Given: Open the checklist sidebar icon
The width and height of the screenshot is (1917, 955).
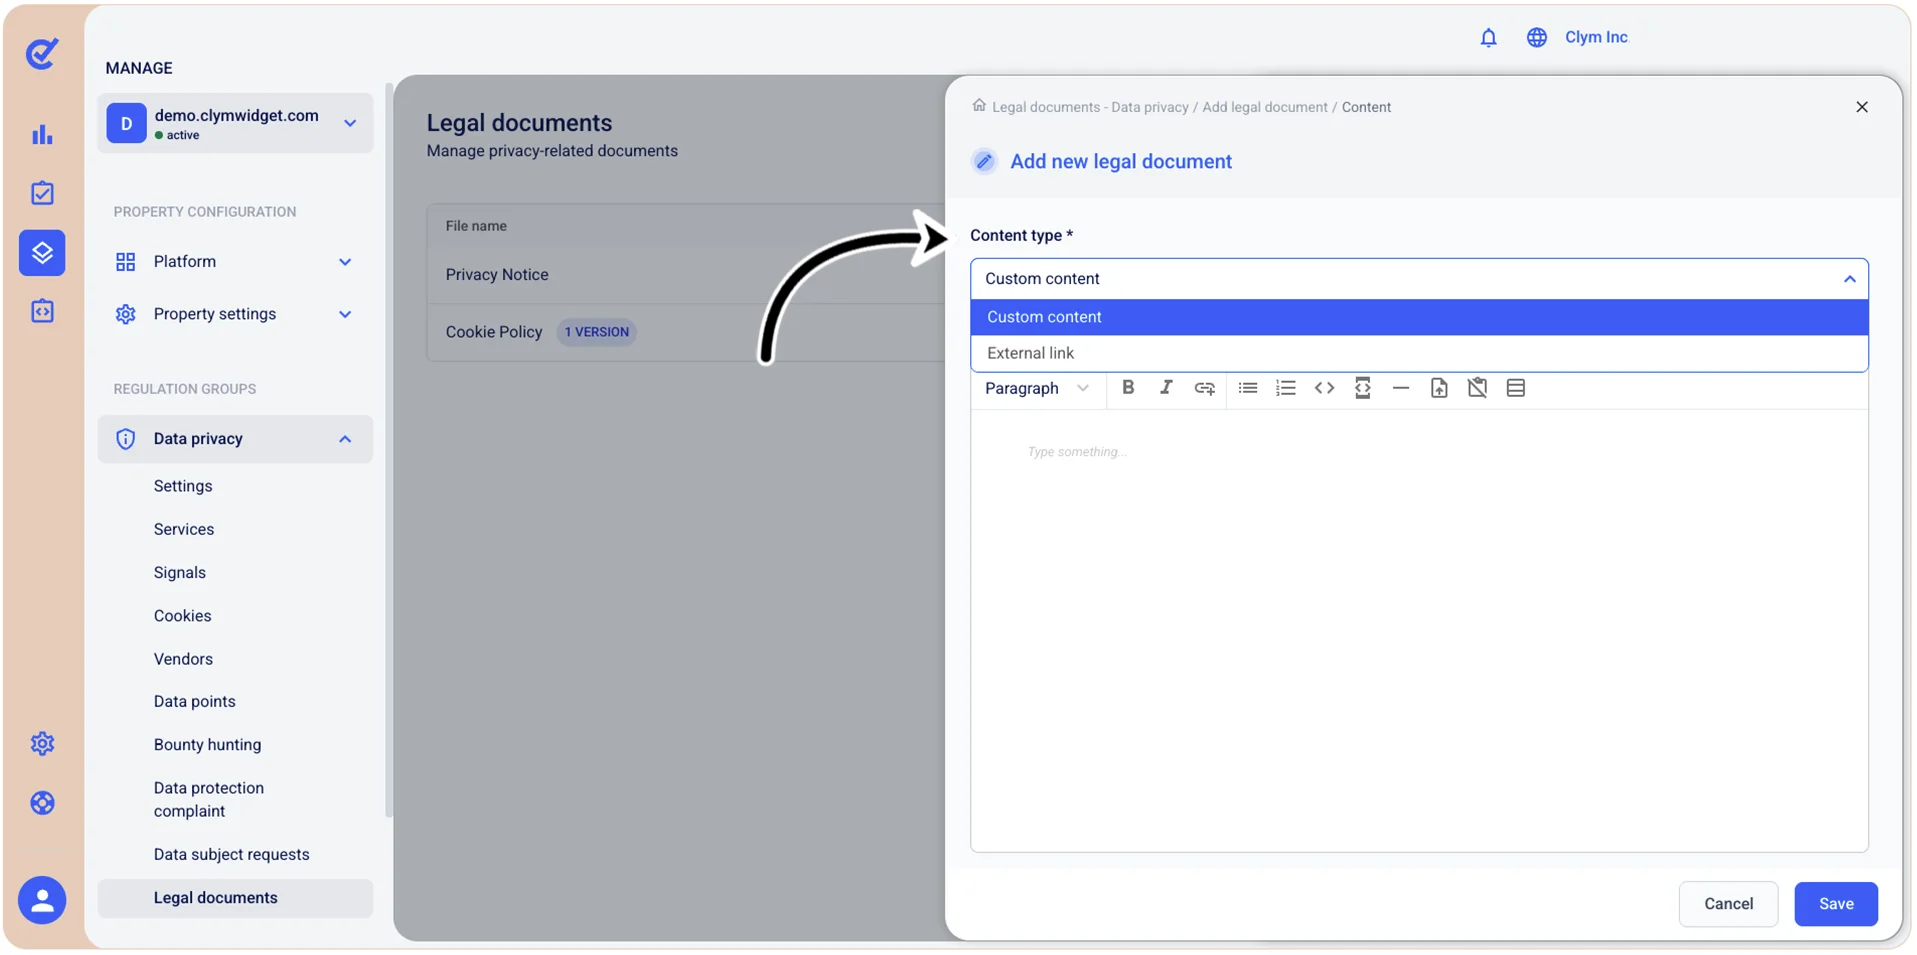Looking at the screenshot, I should (42, 193).
